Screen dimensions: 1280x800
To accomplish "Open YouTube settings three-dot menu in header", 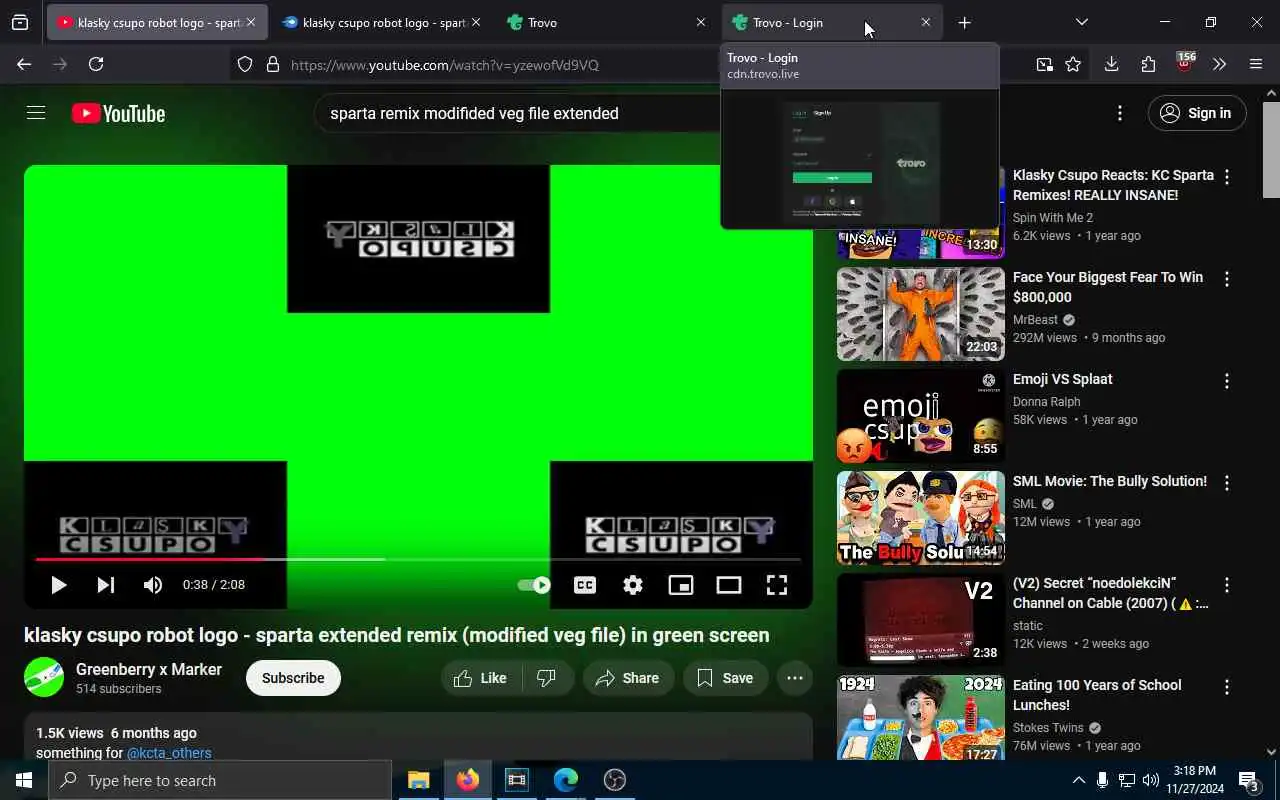I will tap(1120, 113).
